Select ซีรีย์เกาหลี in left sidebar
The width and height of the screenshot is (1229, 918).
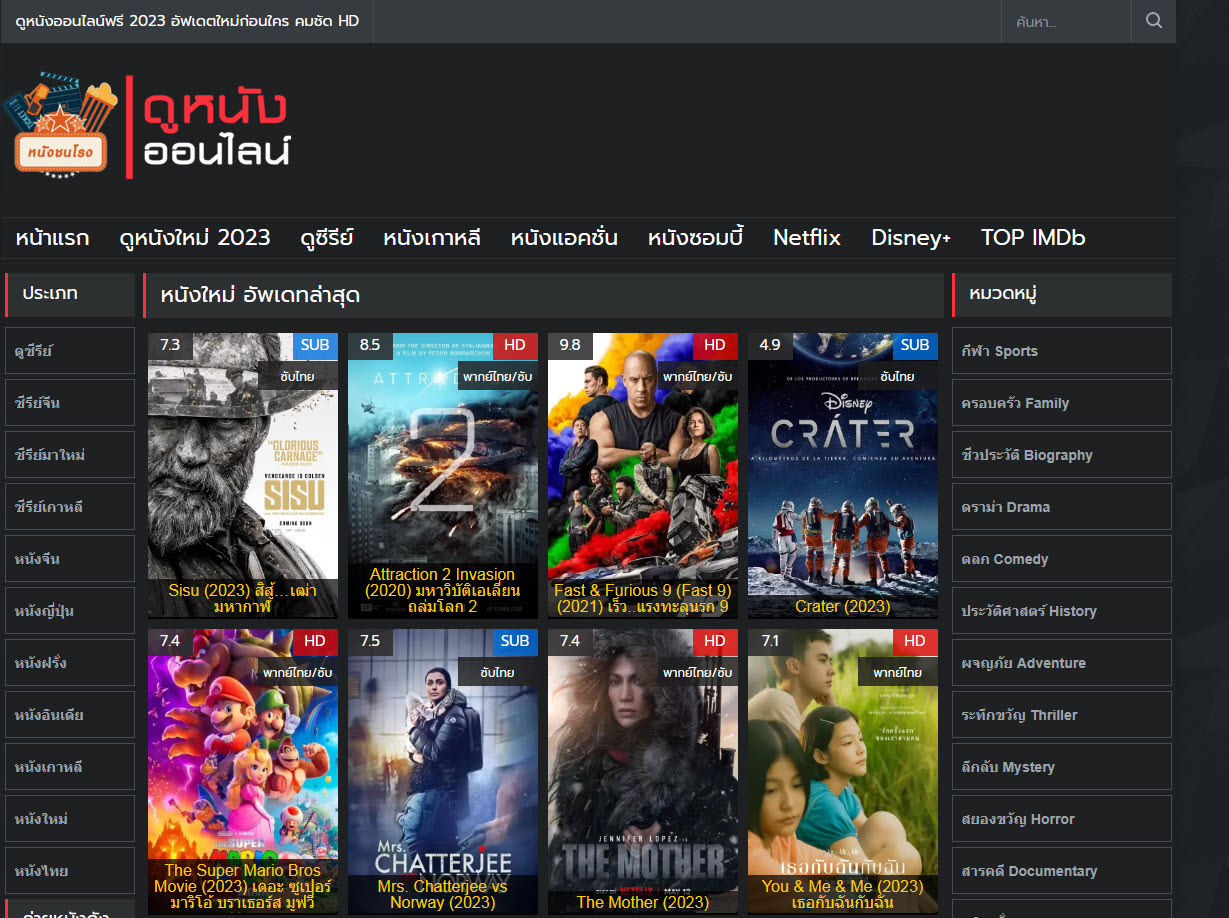click(x=70, y=507)
